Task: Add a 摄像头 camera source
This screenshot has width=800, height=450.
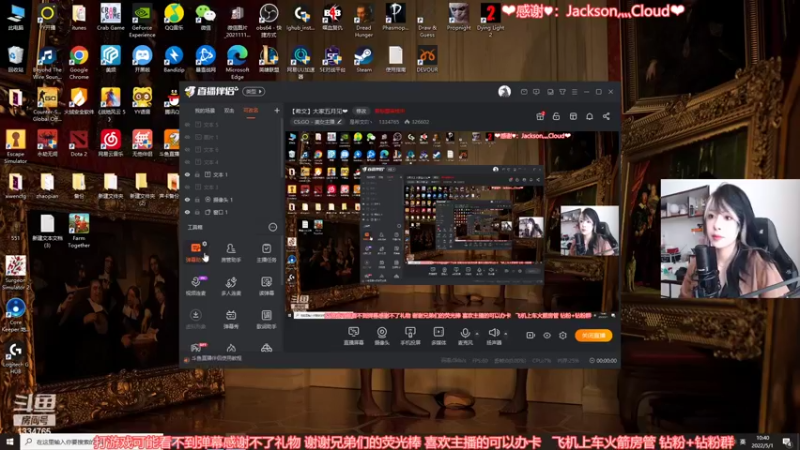Action: tap(382, 336)
